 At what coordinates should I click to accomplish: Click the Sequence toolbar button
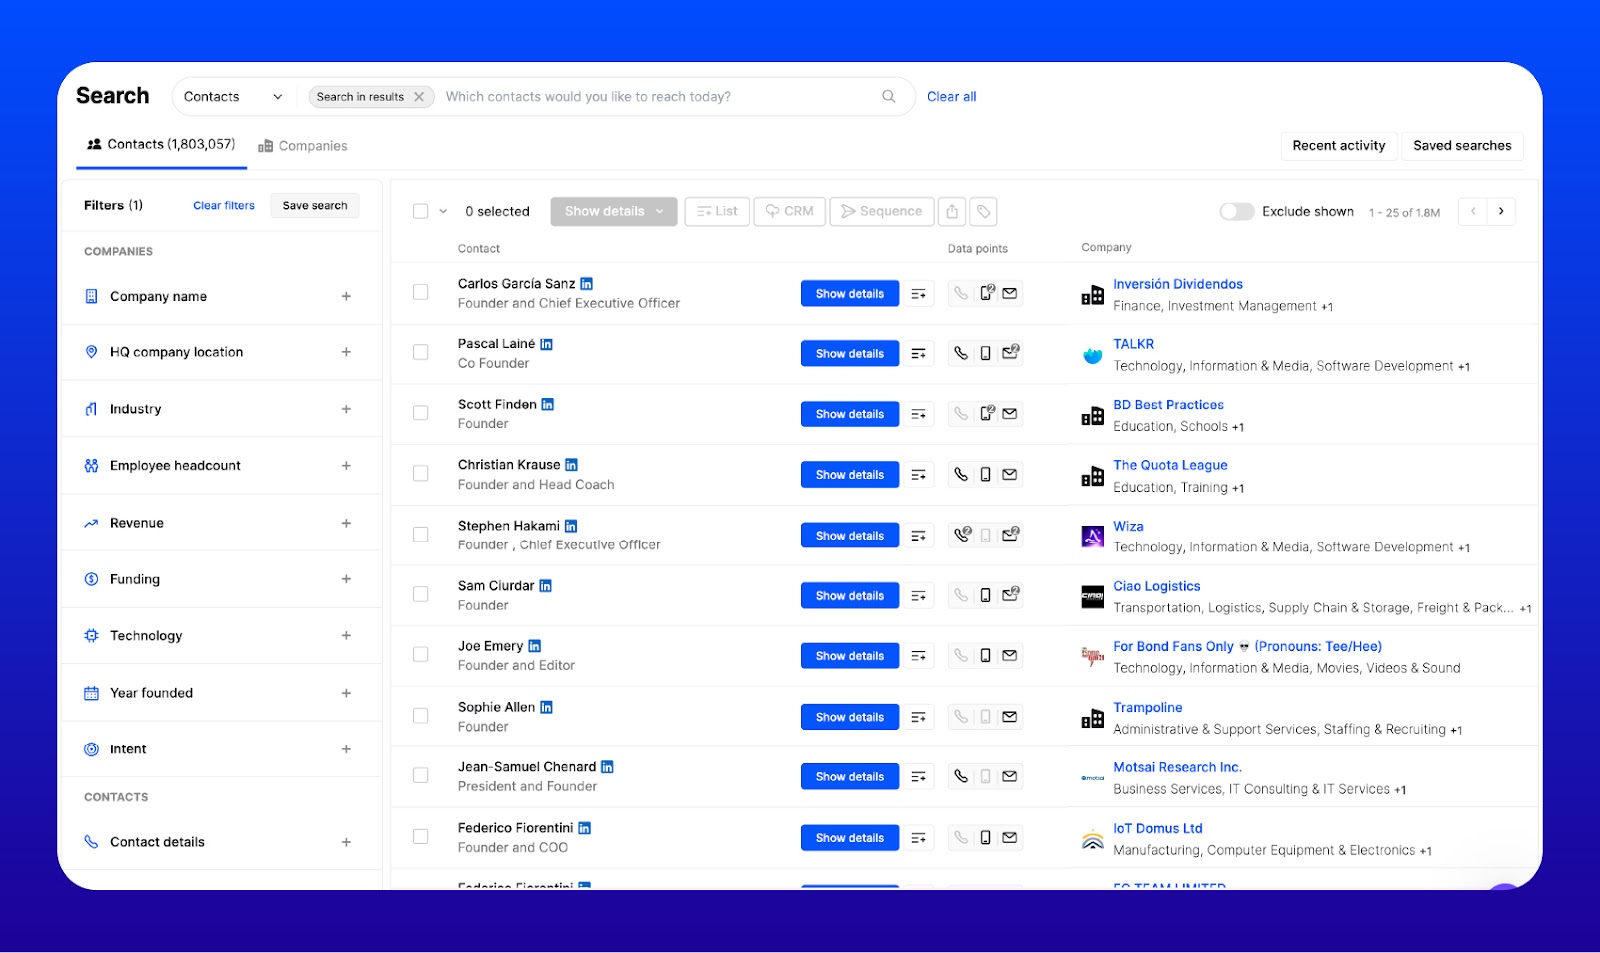point(882,211)
